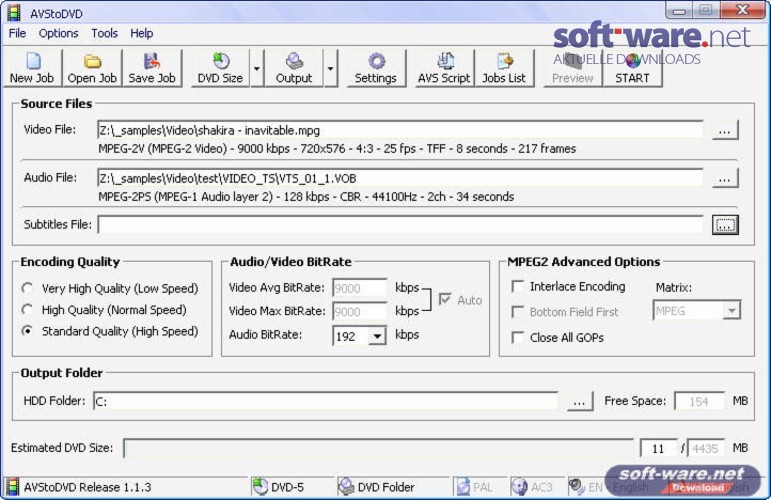Click the 4435 DVD capacity field

point(706,448)
